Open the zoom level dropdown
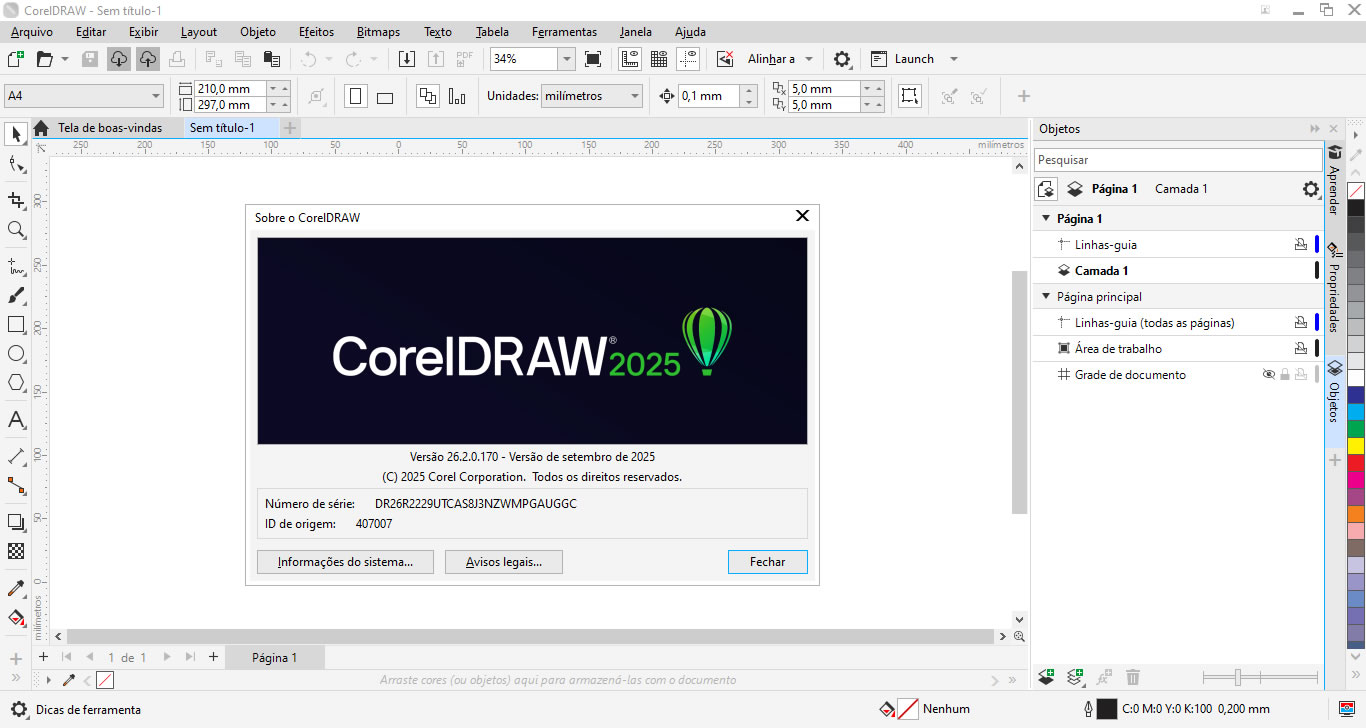This screenshot has width=1366, height=728. [566, 59]
